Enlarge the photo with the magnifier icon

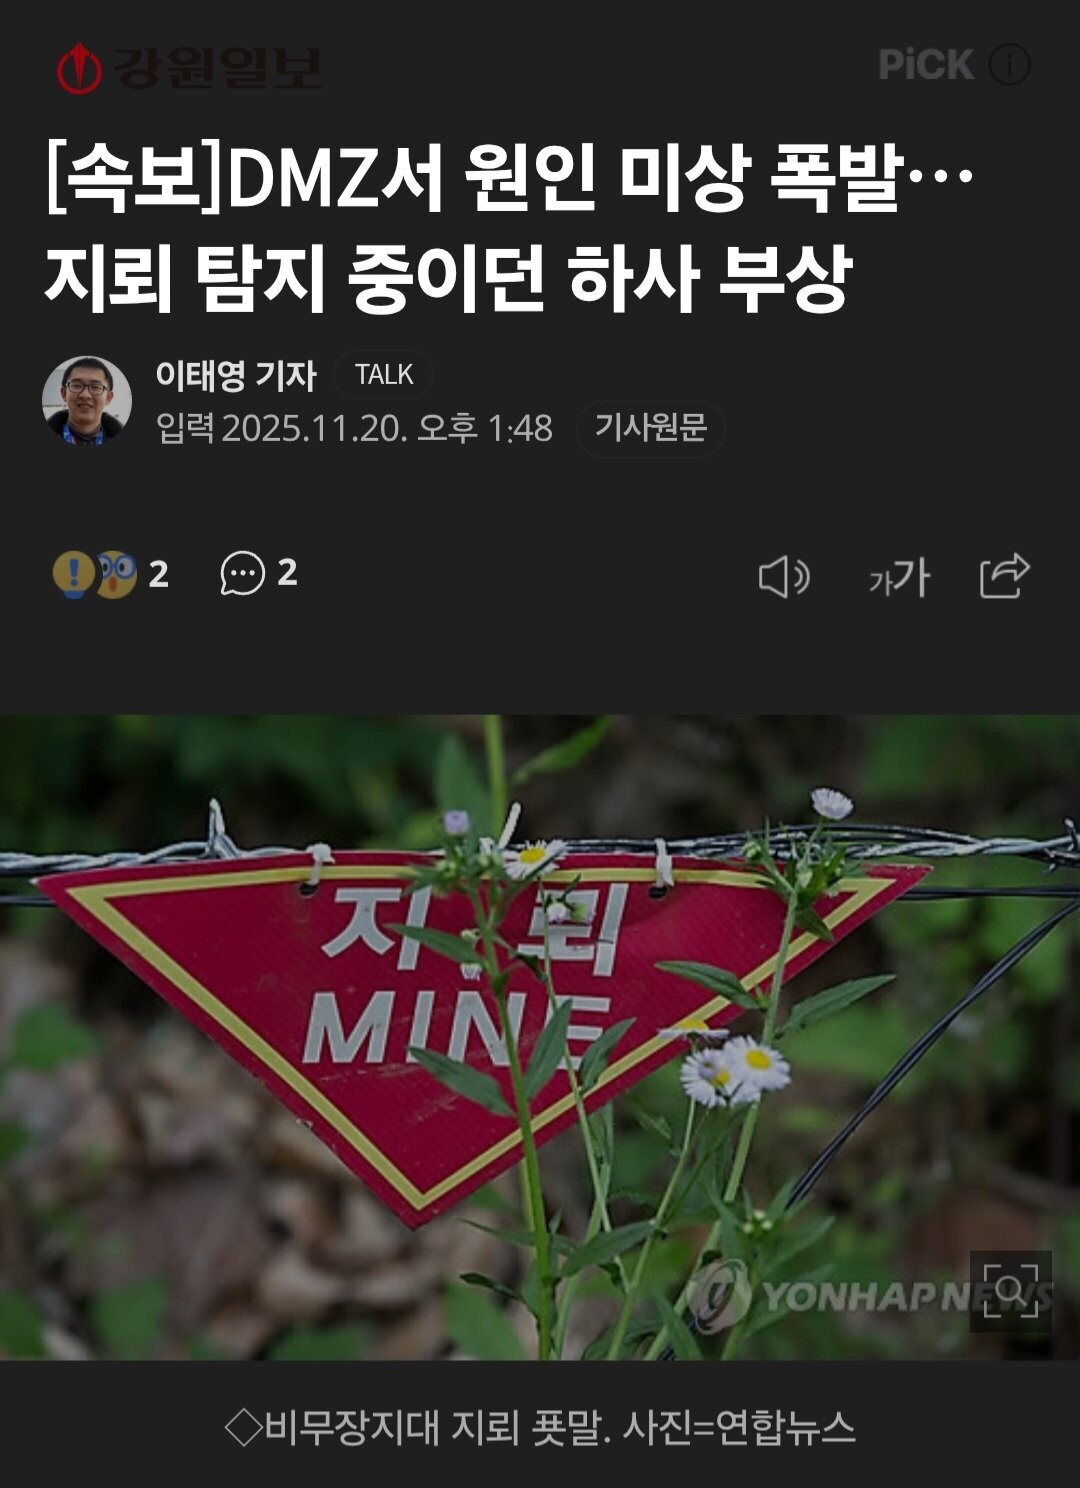tap(1010, 1291)
